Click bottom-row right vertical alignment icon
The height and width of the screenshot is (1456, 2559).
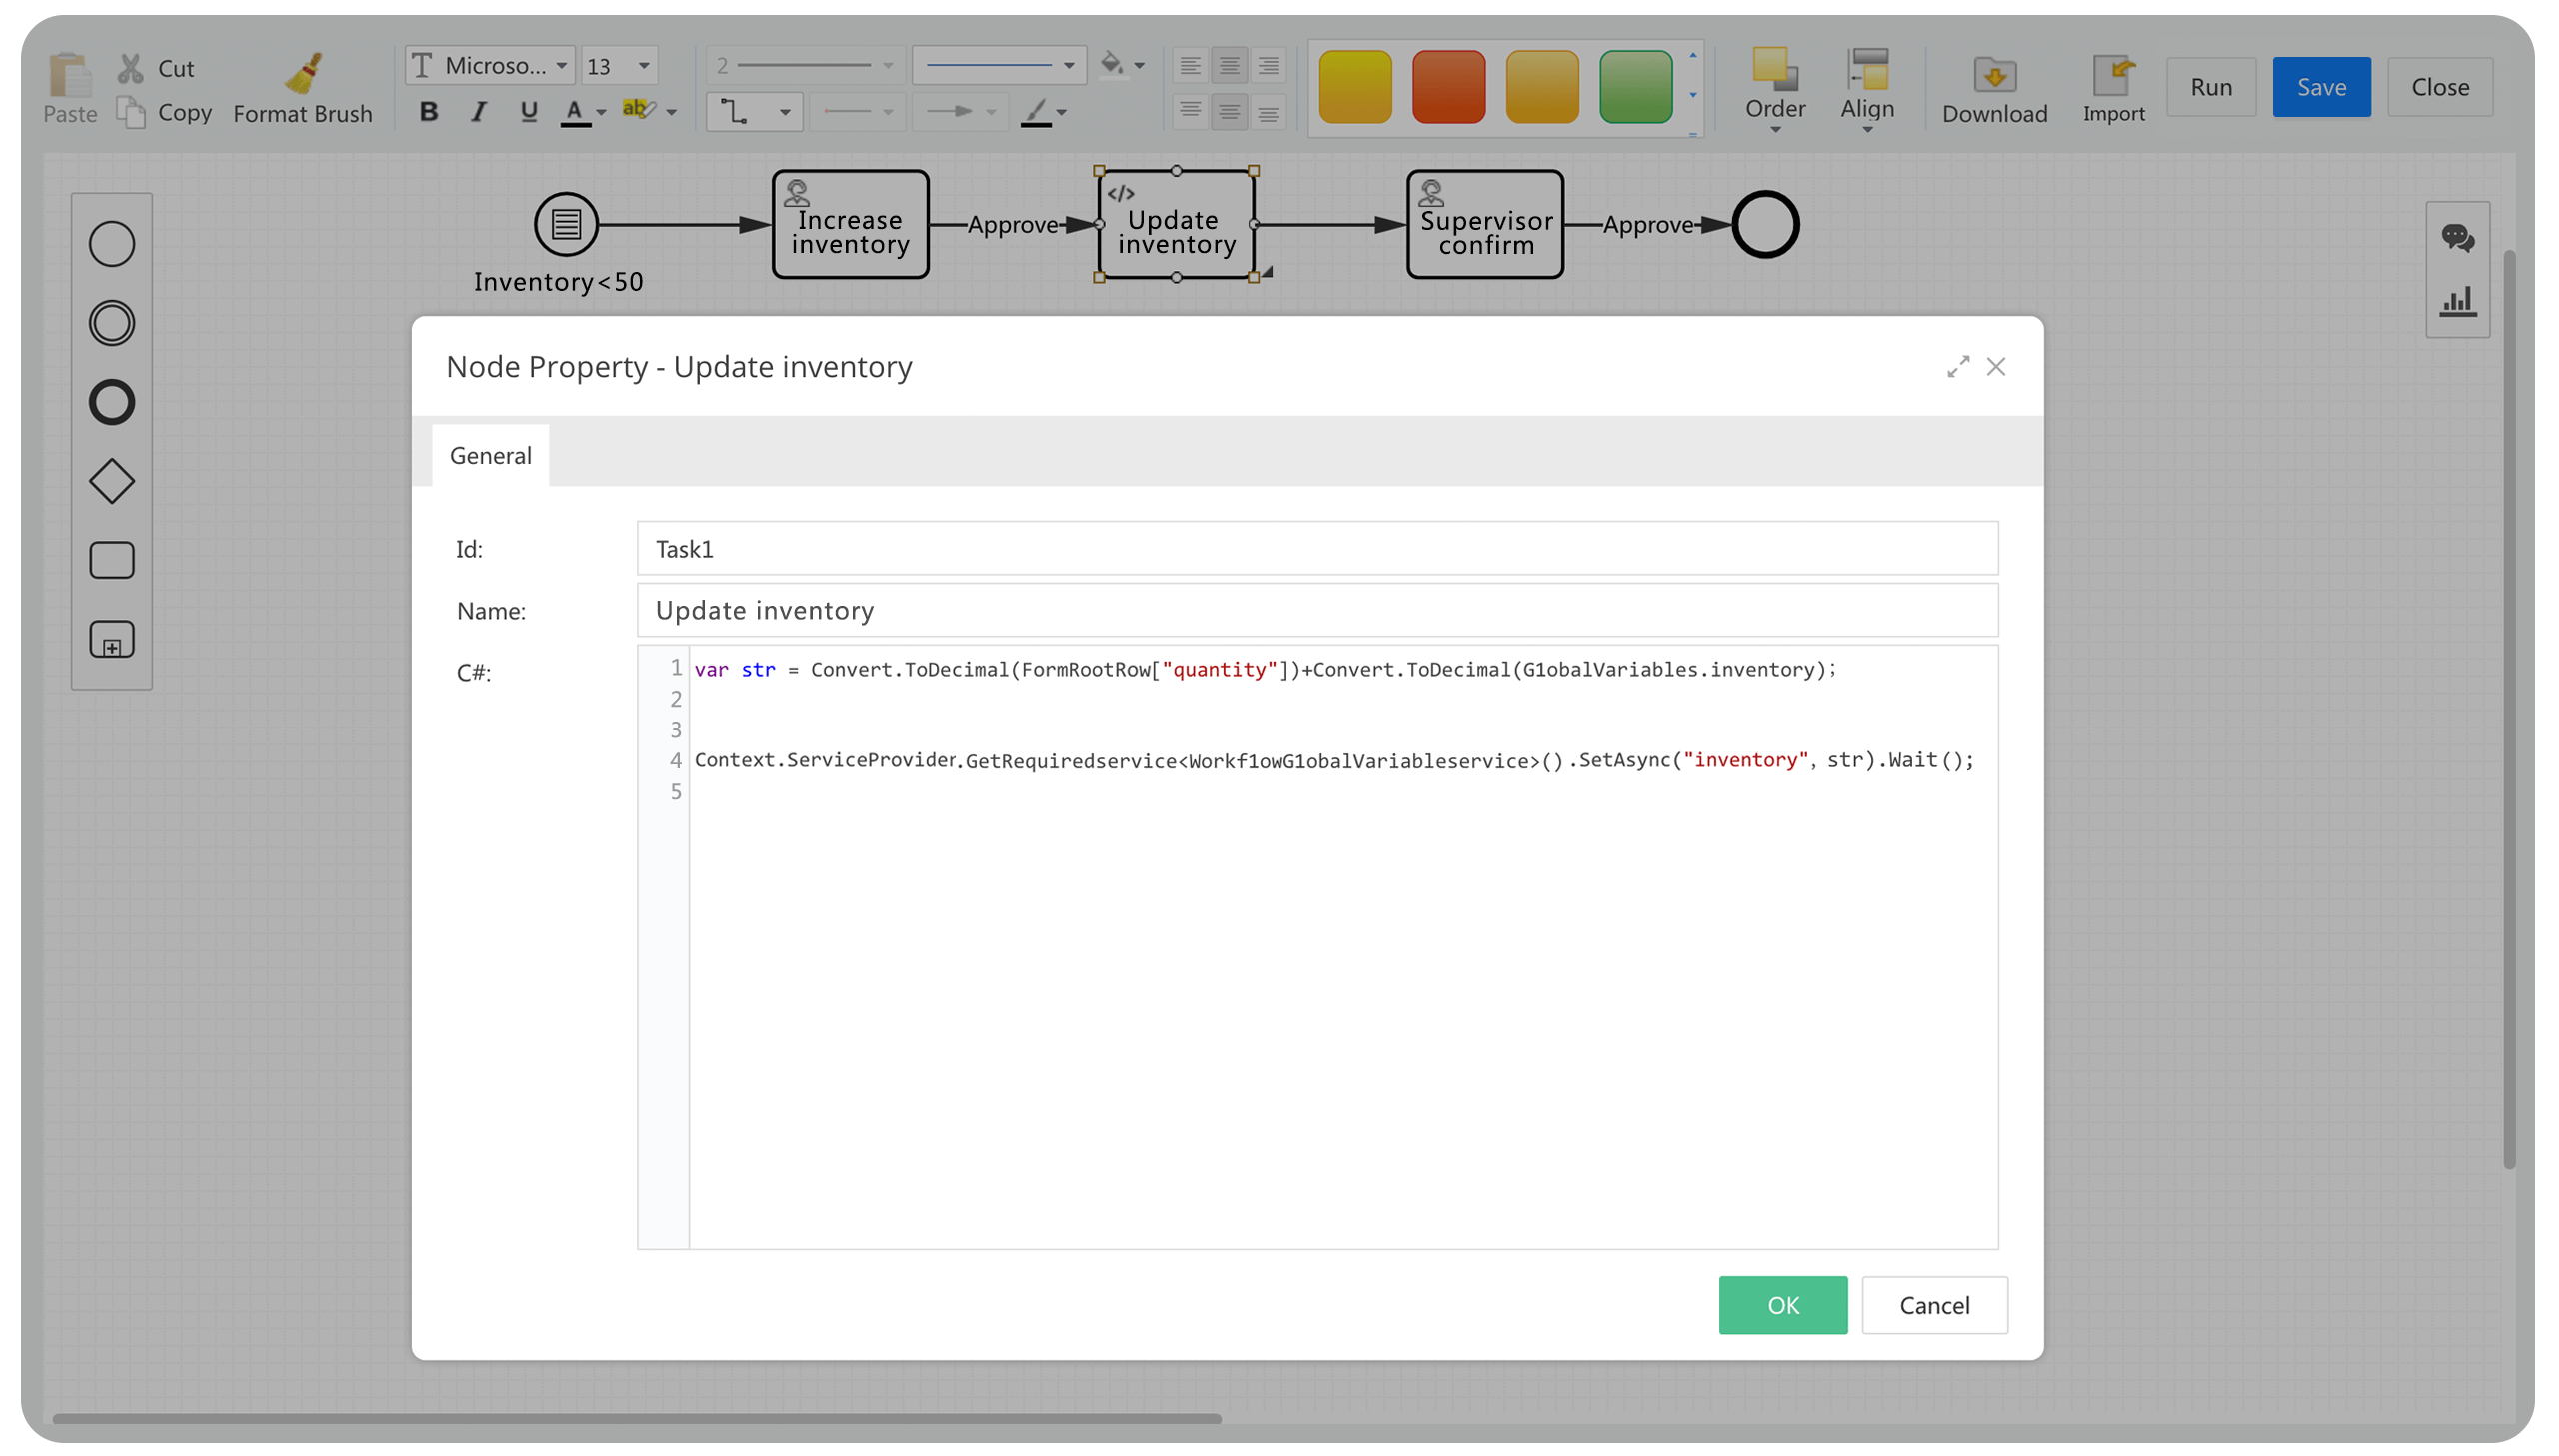1268,112
